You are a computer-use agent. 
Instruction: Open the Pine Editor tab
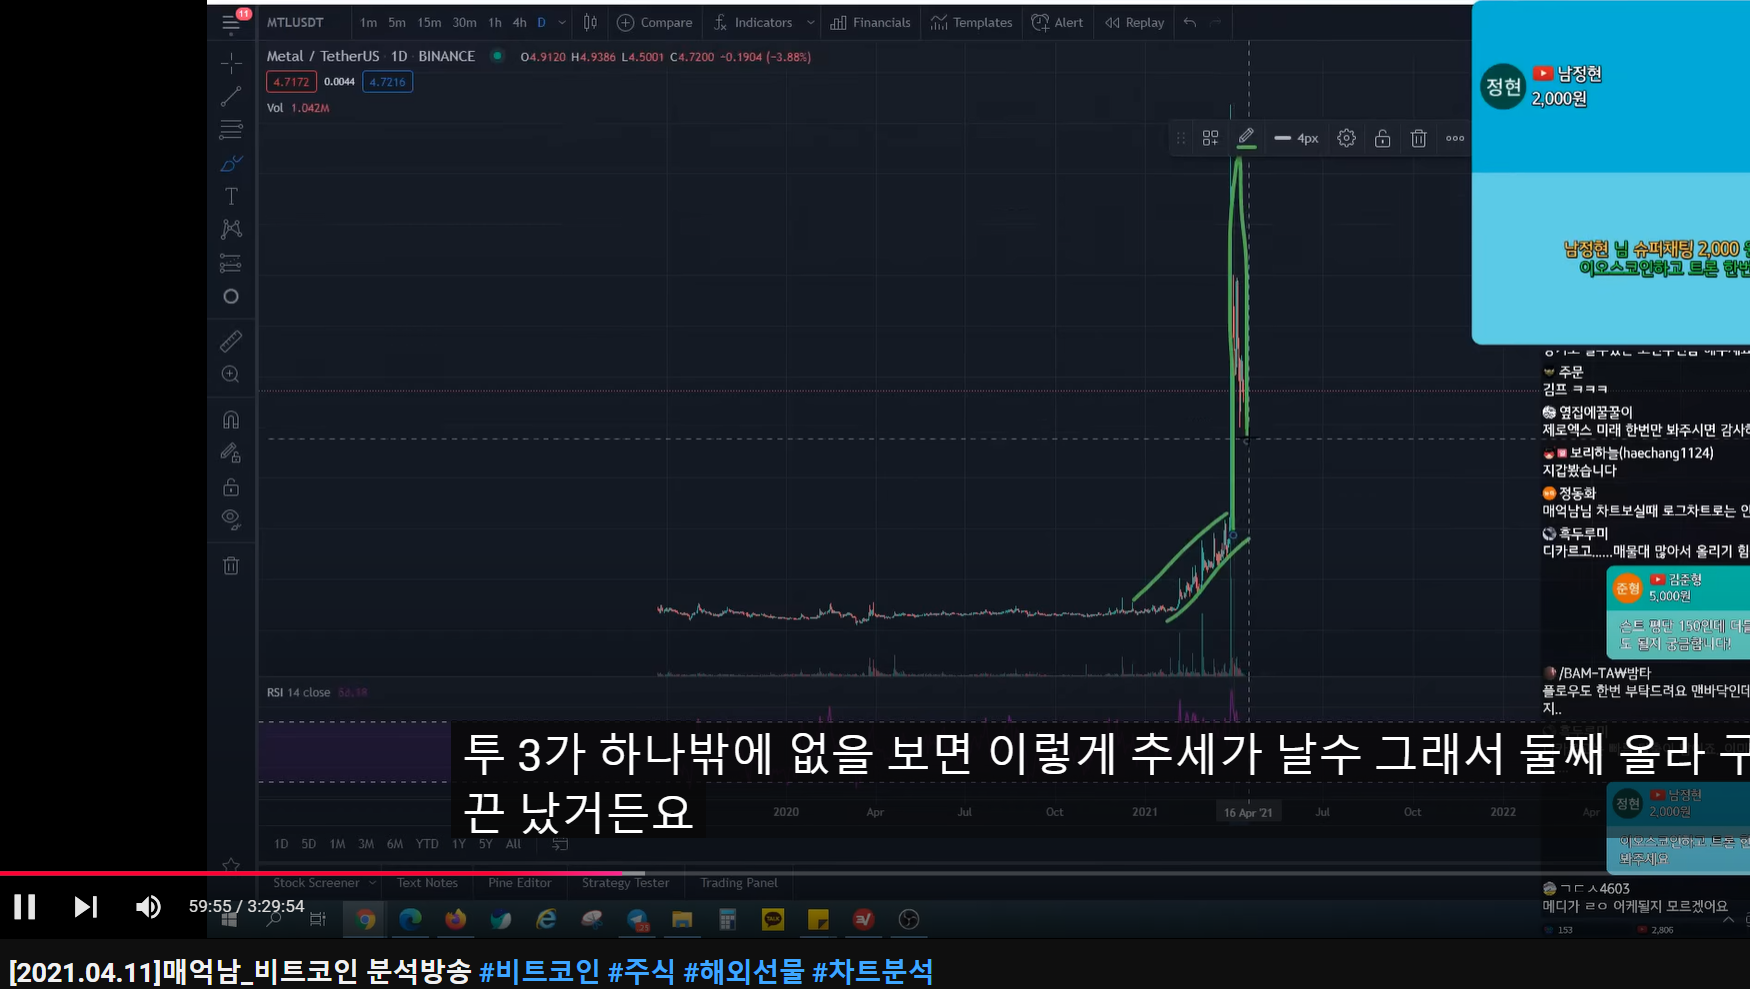(x=519, y=883)
